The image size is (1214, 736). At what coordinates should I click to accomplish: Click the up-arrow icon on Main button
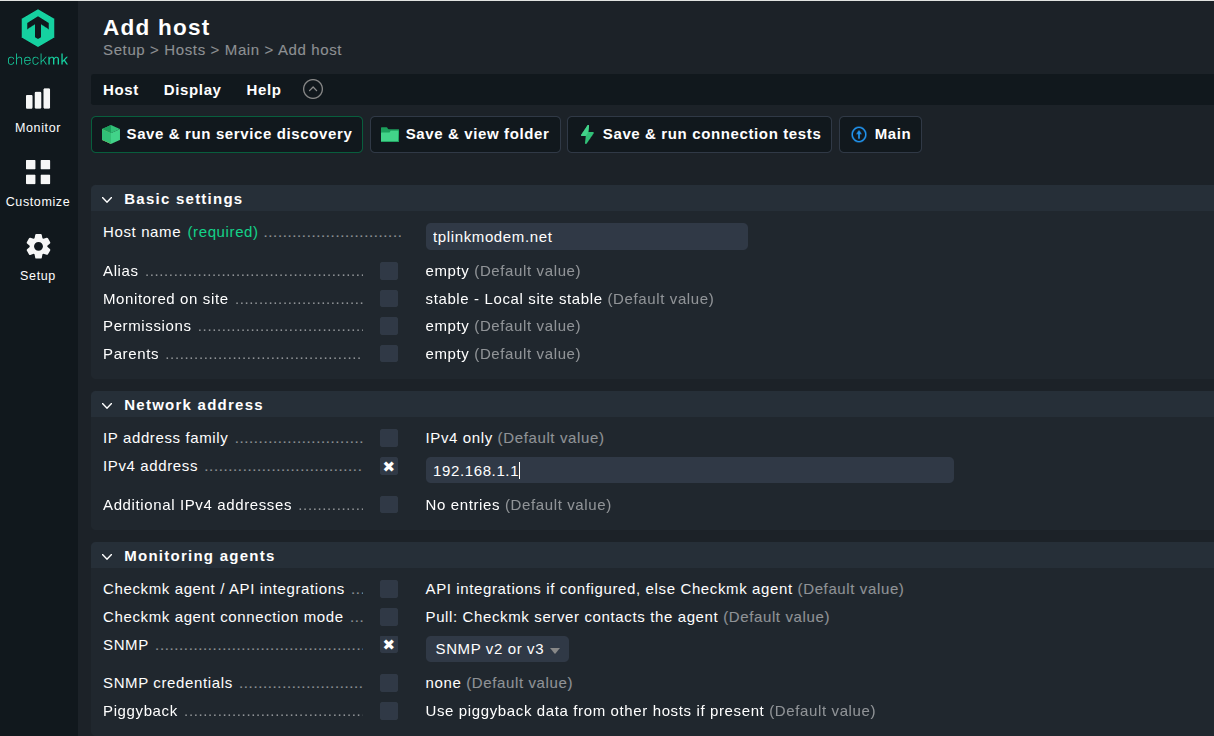[x=859, y=134]
